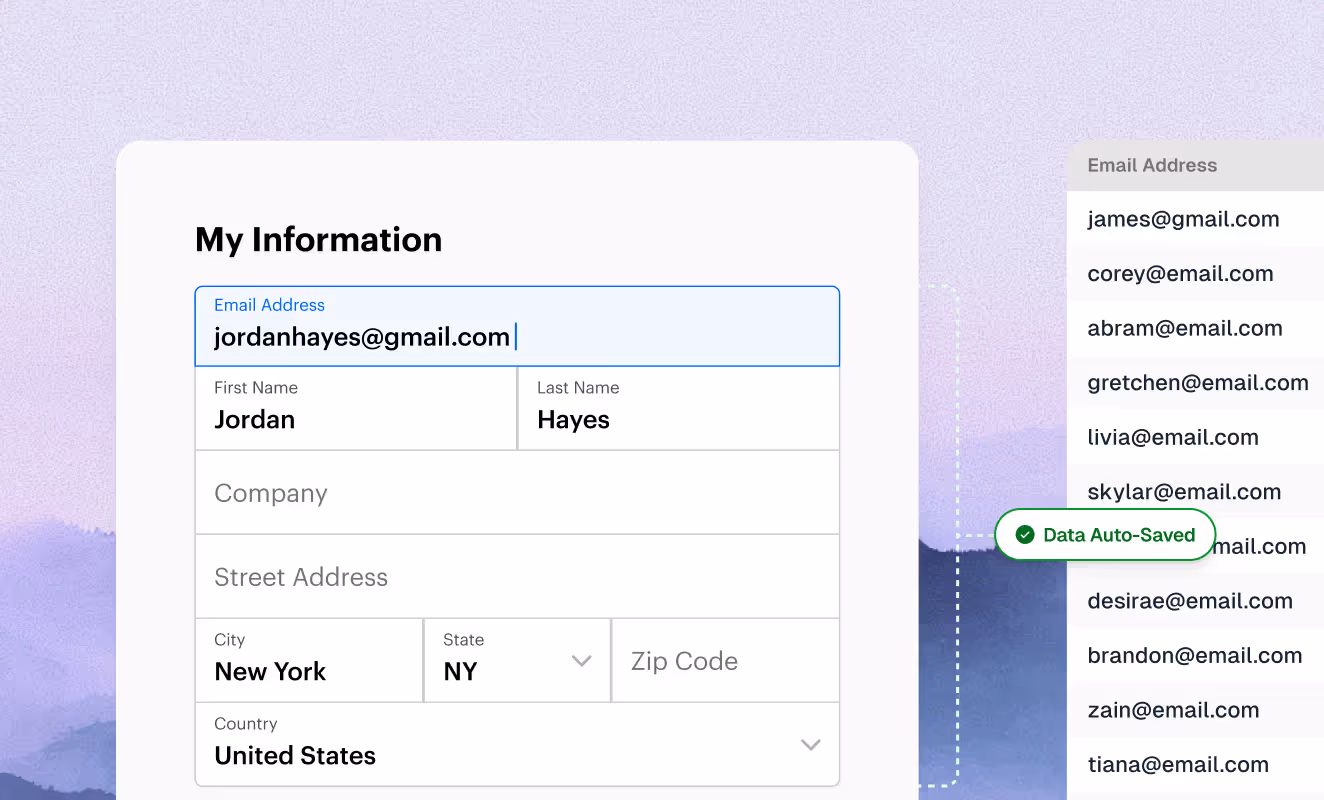This screenshot has width=1324, height=800.
Task: Choose abram@email.com row
Action: point(1195,328)
